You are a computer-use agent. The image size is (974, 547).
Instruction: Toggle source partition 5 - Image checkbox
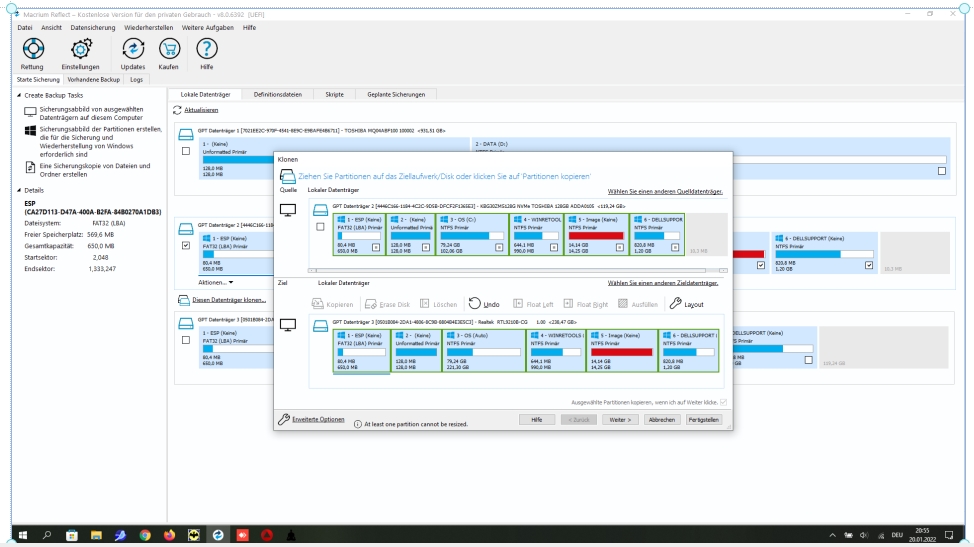pyautogui.click(x=619, y=247)
